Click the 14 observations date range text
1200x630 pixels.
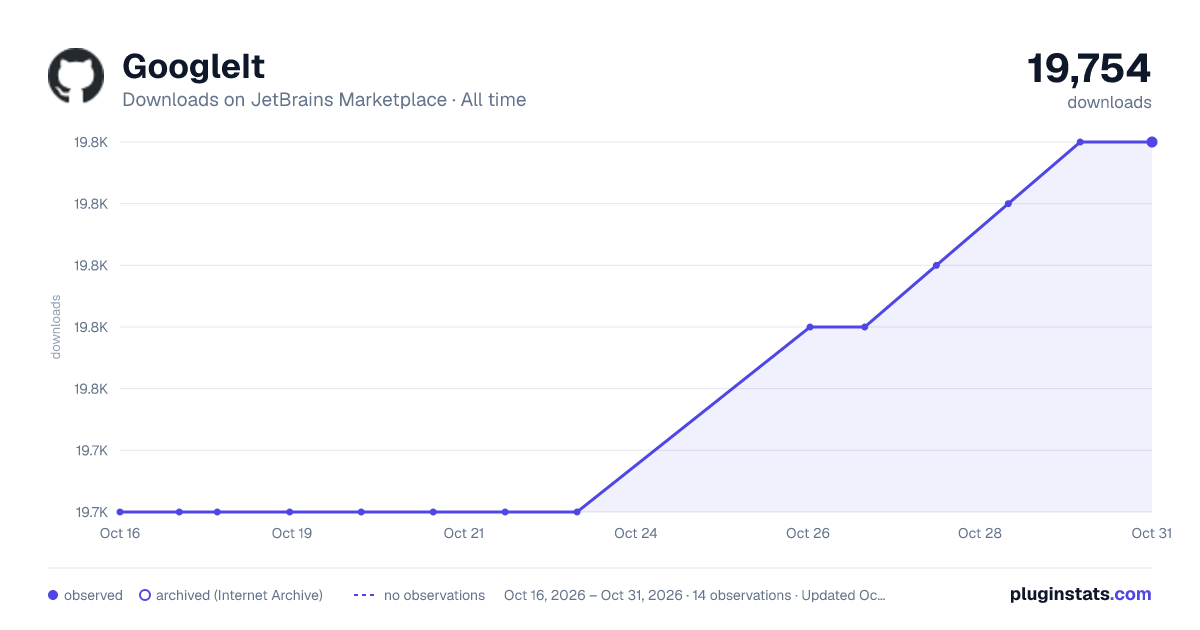[x=695, y=595]
